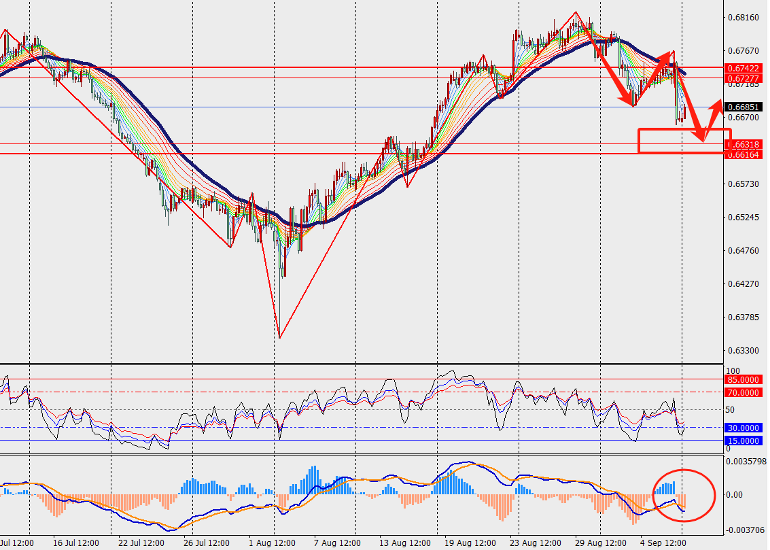Click the MACD -0.003706 scale label
Screen dimensions: 770x550
pos(745,530)
